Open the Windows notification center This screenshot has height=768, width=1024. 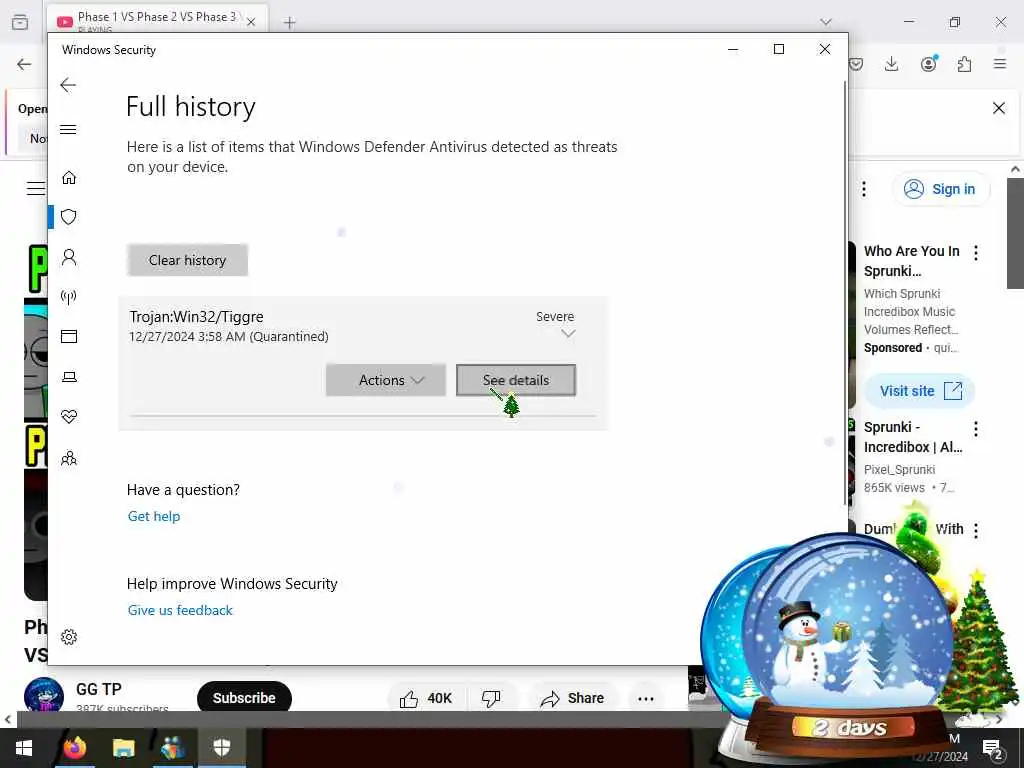[x=993, y=748]
